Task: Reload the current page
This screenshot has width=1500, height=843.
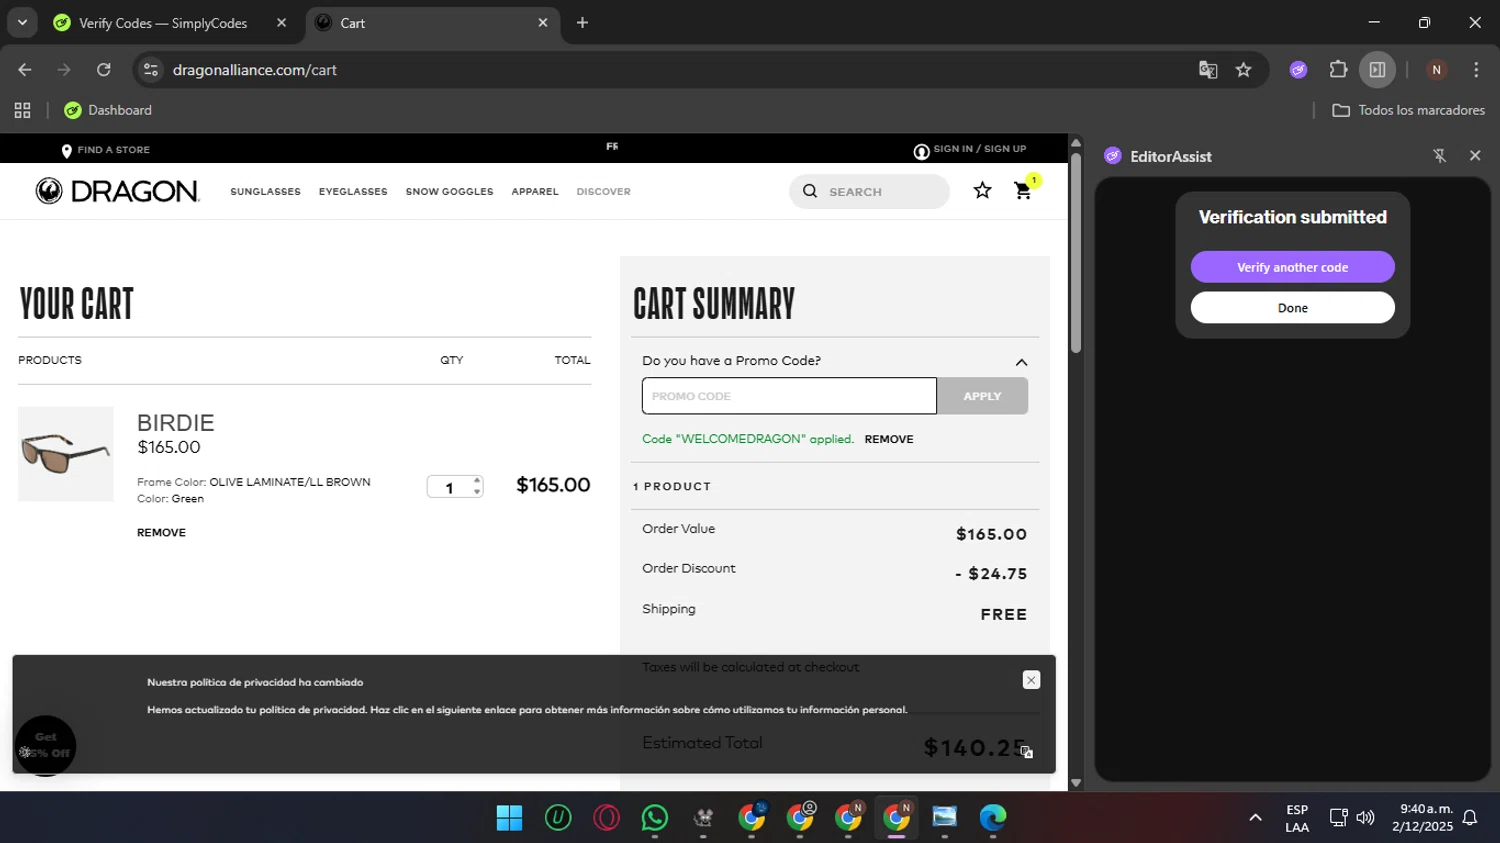Action: point(104,70)
